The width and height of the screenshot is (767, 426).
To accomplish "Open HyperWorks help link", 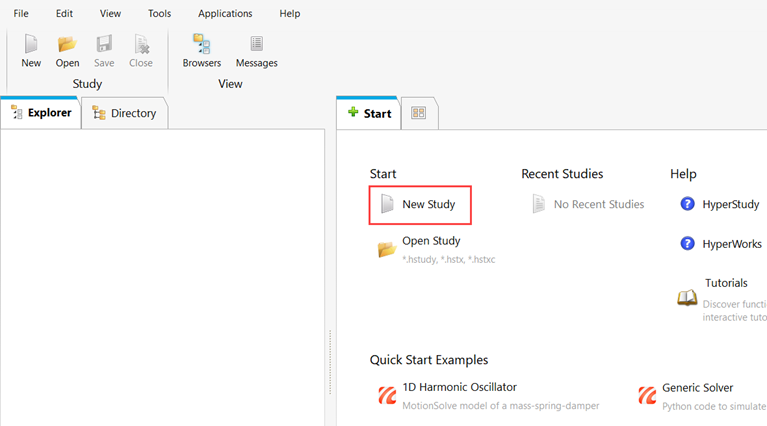I will [732, 244].
